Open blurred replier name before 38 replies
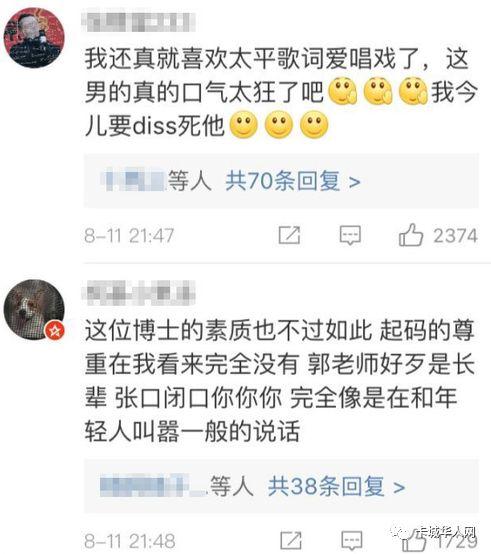 [153, 487]
